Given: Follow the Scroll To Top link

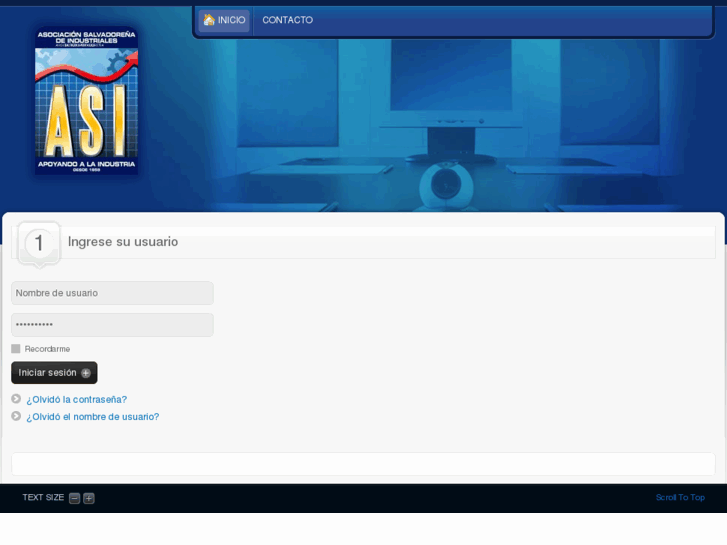Looking at the screenshot, I should (680, 497).
